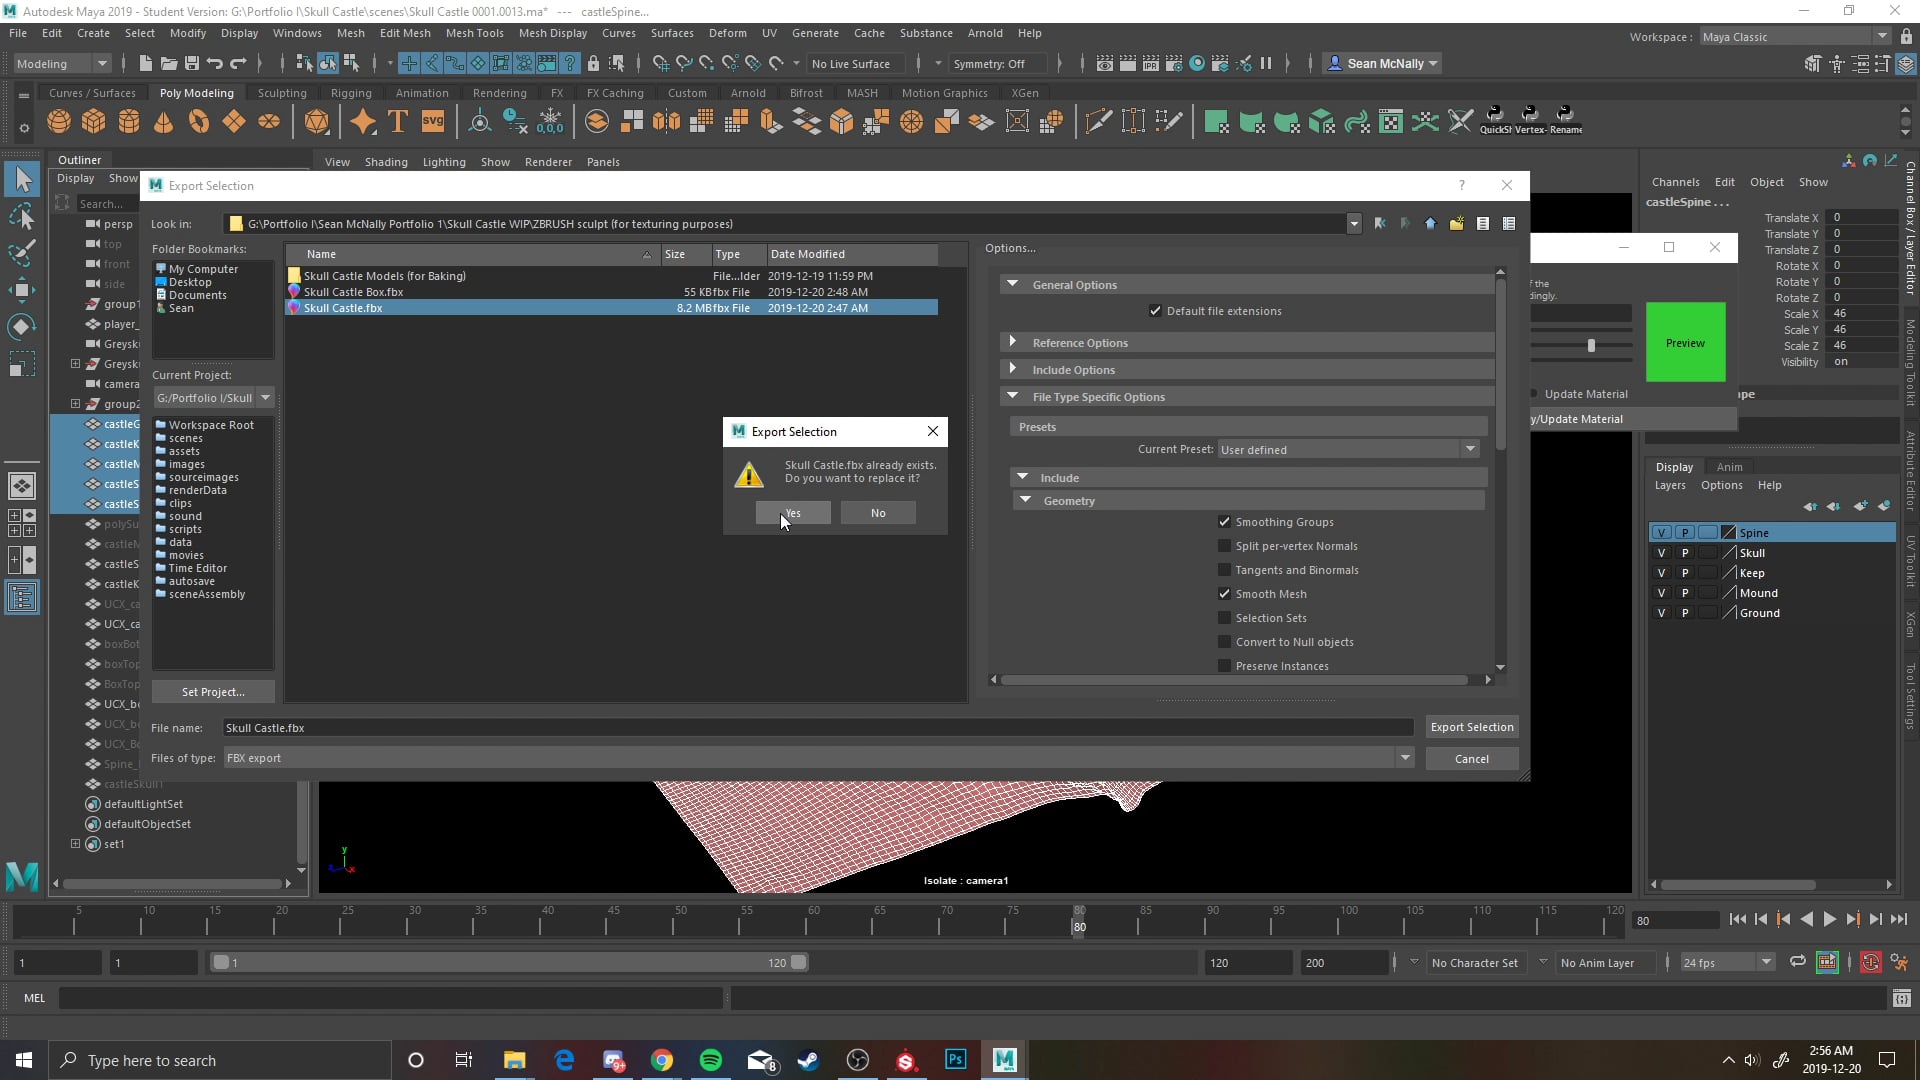Open the Files of type dropdown

click(1405, 758)
